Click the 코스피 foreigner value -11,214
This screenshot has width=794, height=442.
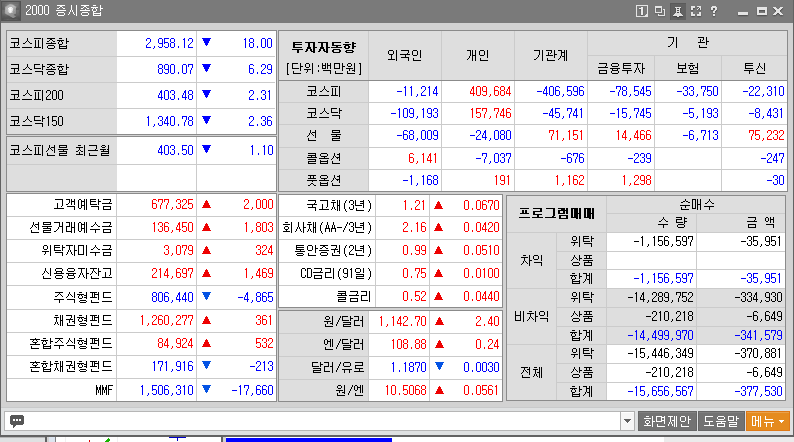(417, 92)
